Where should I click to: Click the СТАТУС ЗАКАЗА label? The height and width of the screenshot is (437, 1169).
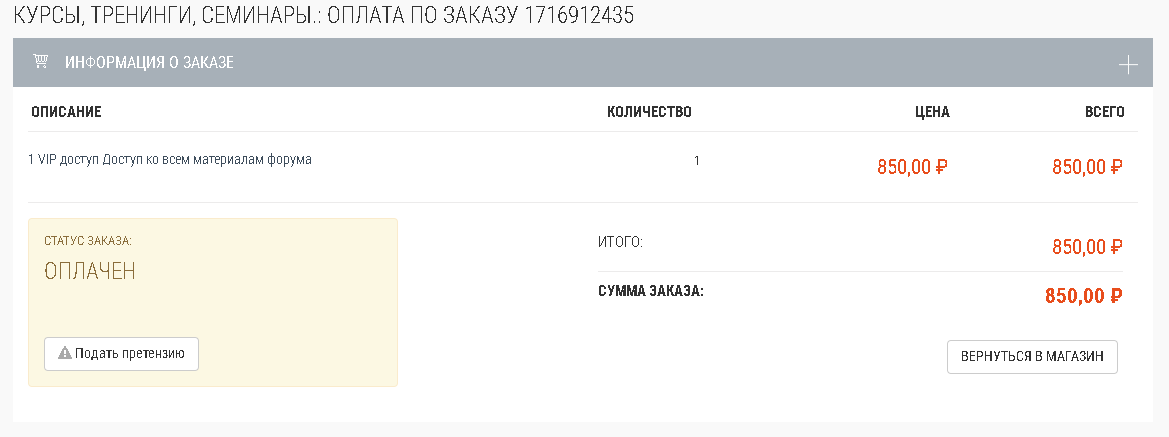[x=88, y=241]
